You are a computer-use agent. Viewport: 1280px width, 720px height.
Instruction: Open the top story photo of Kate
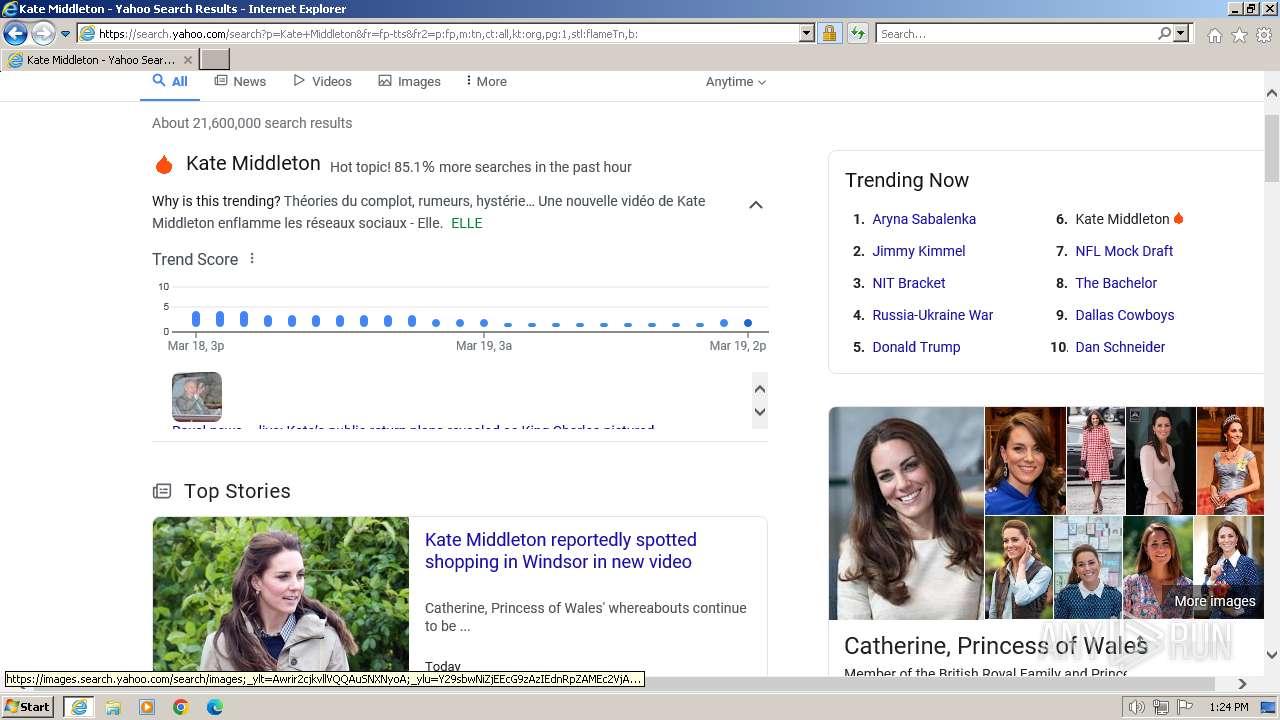click(281, 594)
